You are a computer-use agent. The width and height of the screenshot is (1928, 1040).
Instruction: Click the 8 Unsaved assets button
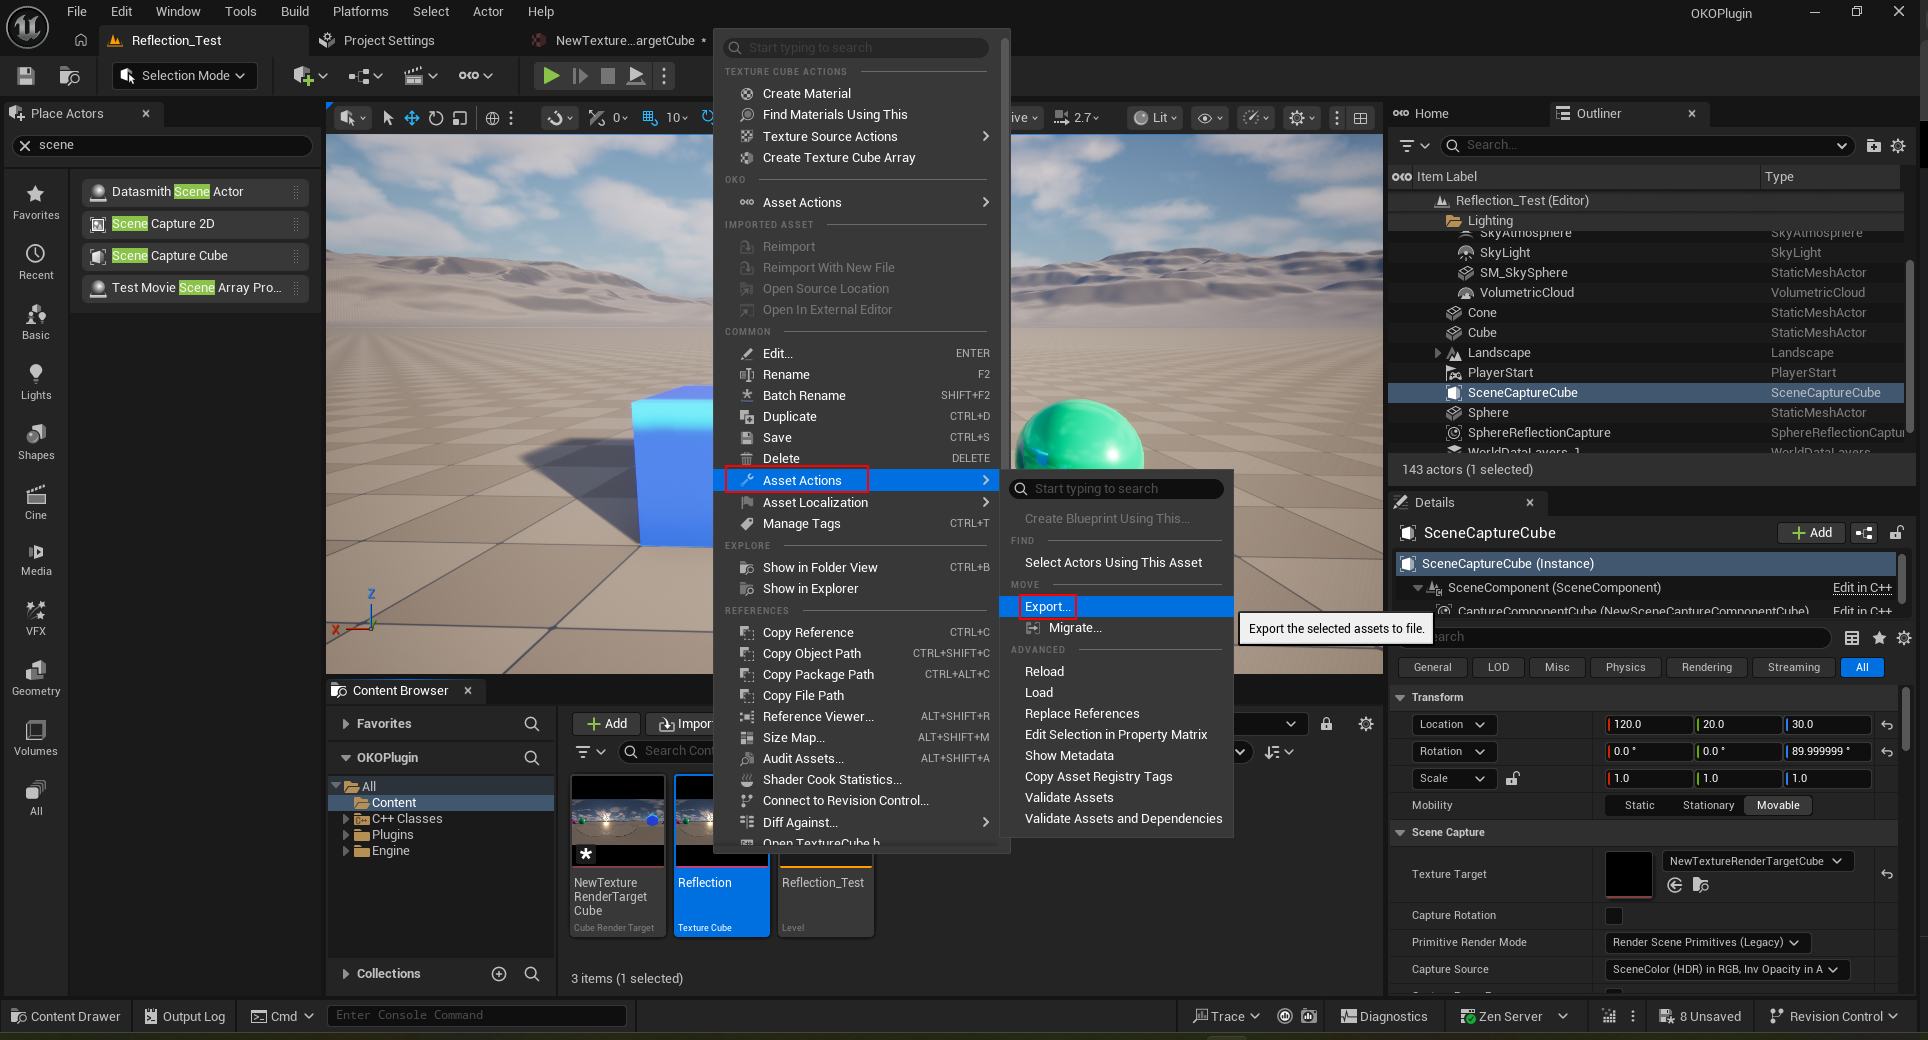pos(1700,1017)
